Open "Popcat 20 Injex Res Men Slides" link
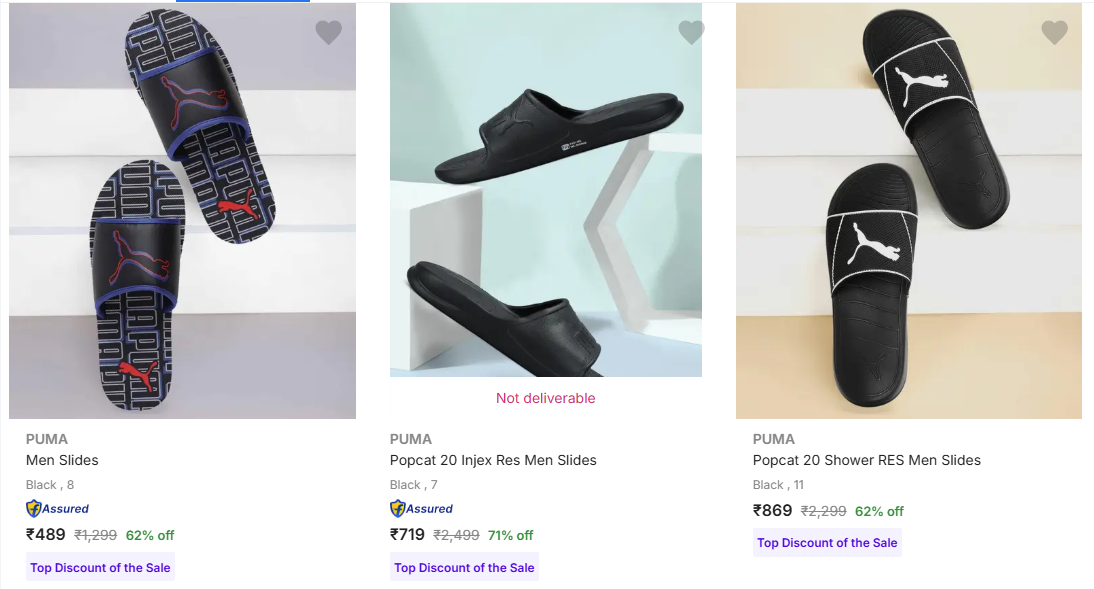1094x589 pixels. click(493, 461)
